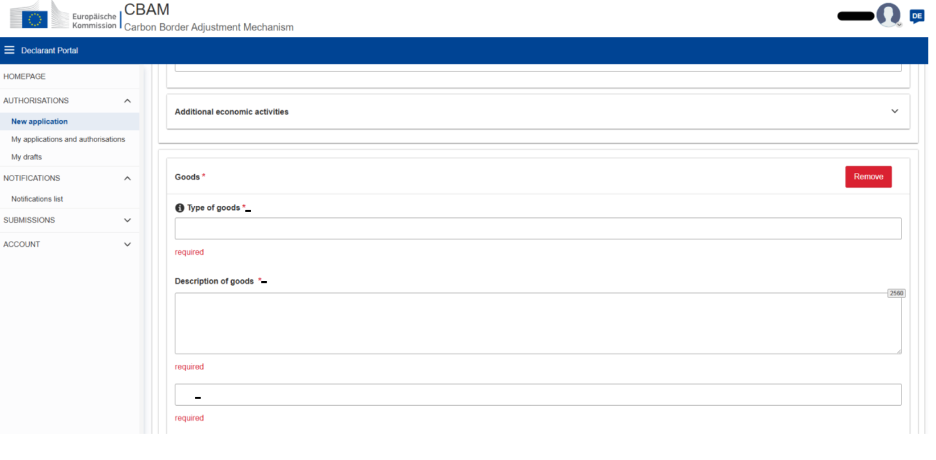936x460 pixels.
Task: Click the DE language selector badge
Action: click(x=917, y=16)
